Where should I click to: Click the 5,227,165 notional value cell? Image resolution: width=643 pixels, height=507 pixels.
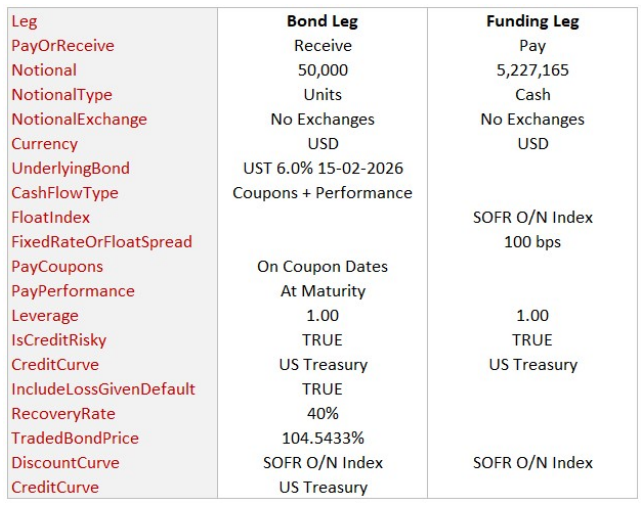(x=532, y=70)
